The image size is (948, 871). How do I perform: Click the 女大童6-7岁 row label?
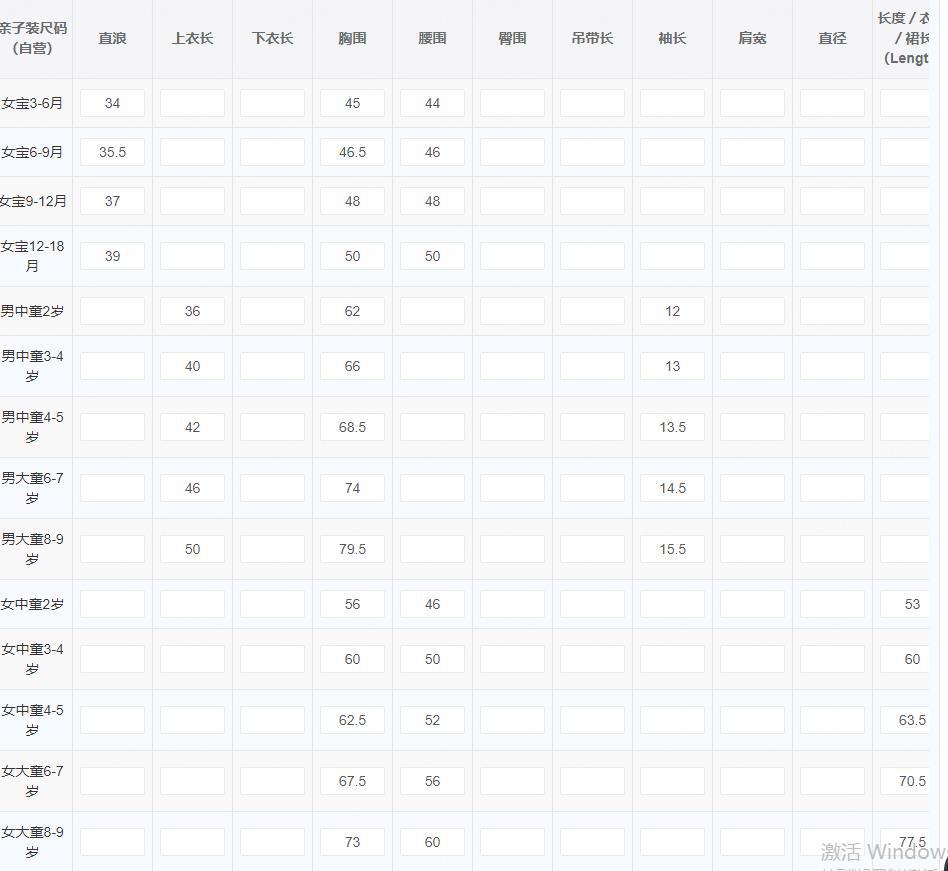[32, 781]
